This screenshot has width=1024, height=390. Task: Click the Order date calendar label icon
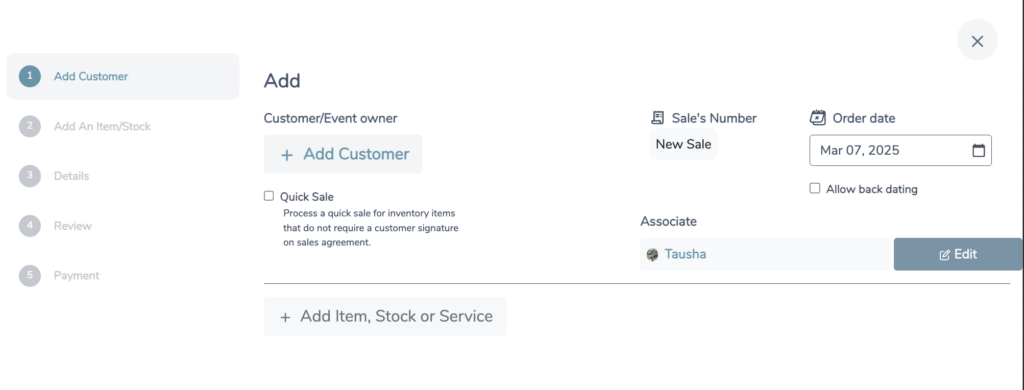[x=818, y=118]
